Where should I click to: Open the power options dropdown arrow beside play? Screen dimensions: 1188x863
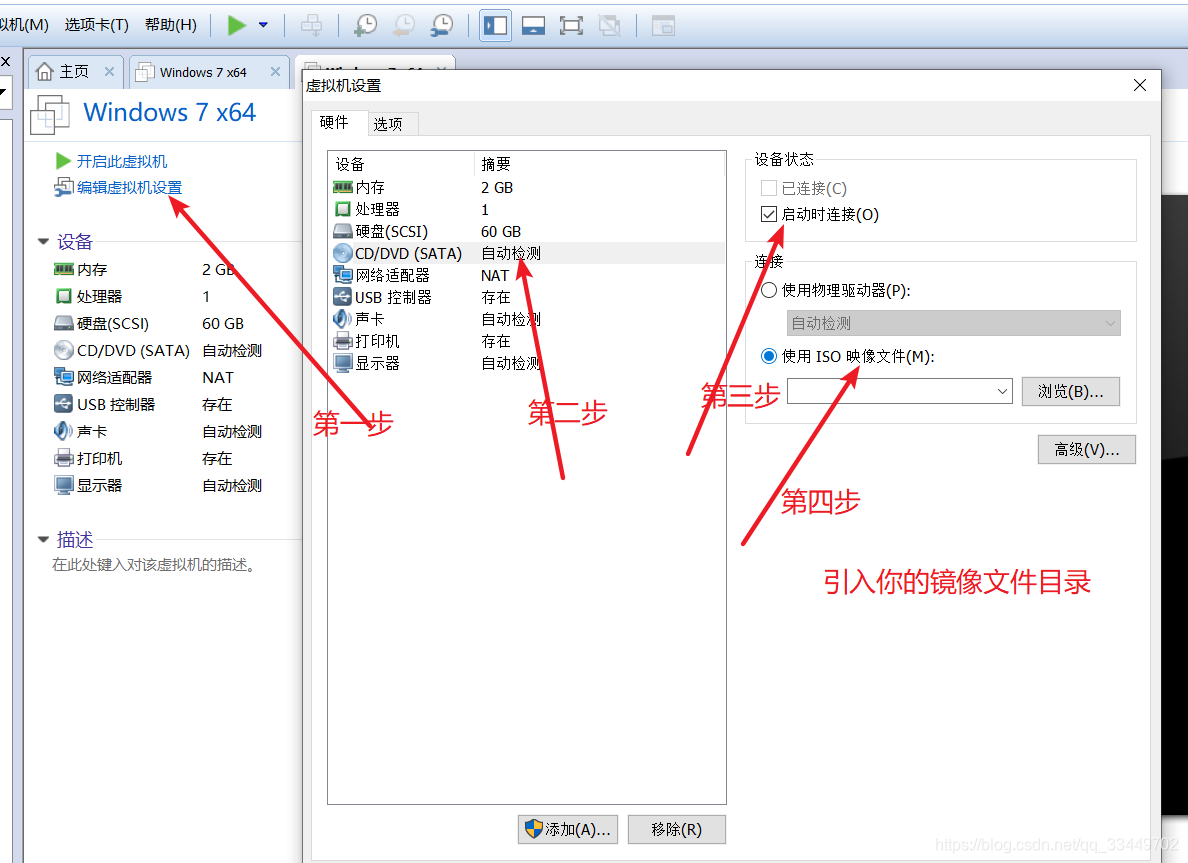pos(264,25)
